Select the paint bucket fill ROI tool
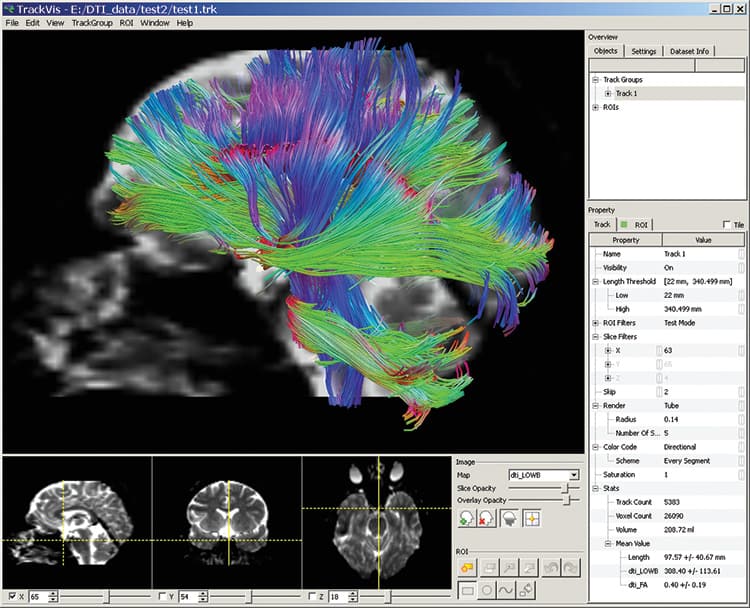 pos(525,590)
